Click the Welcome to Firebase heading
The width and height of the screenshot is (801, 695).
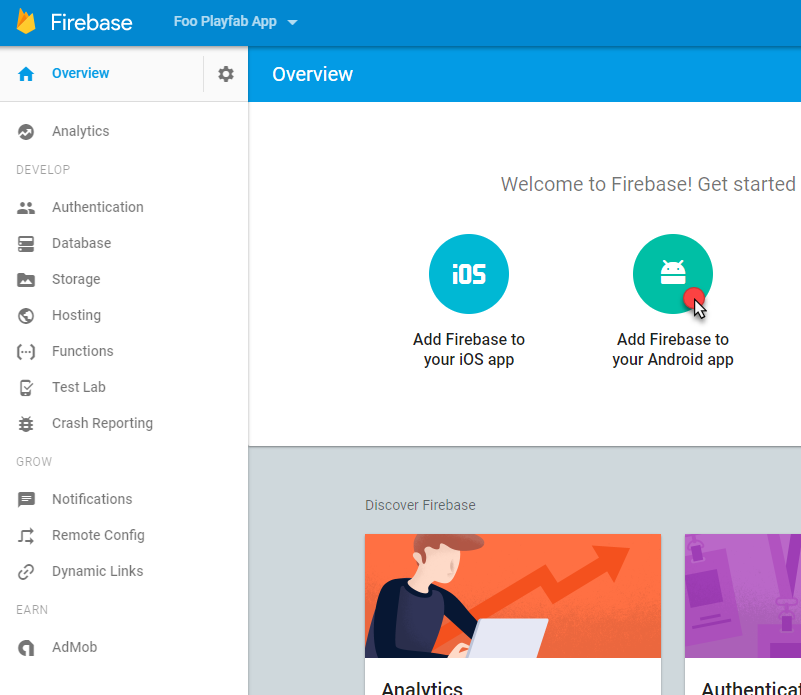pos(650,184)
